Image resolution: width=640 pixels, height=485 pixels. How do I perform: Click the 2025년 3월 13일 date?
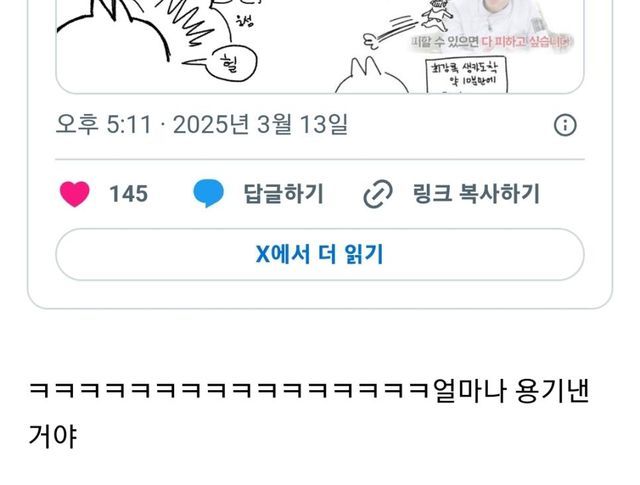pyautogui.click(x=260, y=125)
